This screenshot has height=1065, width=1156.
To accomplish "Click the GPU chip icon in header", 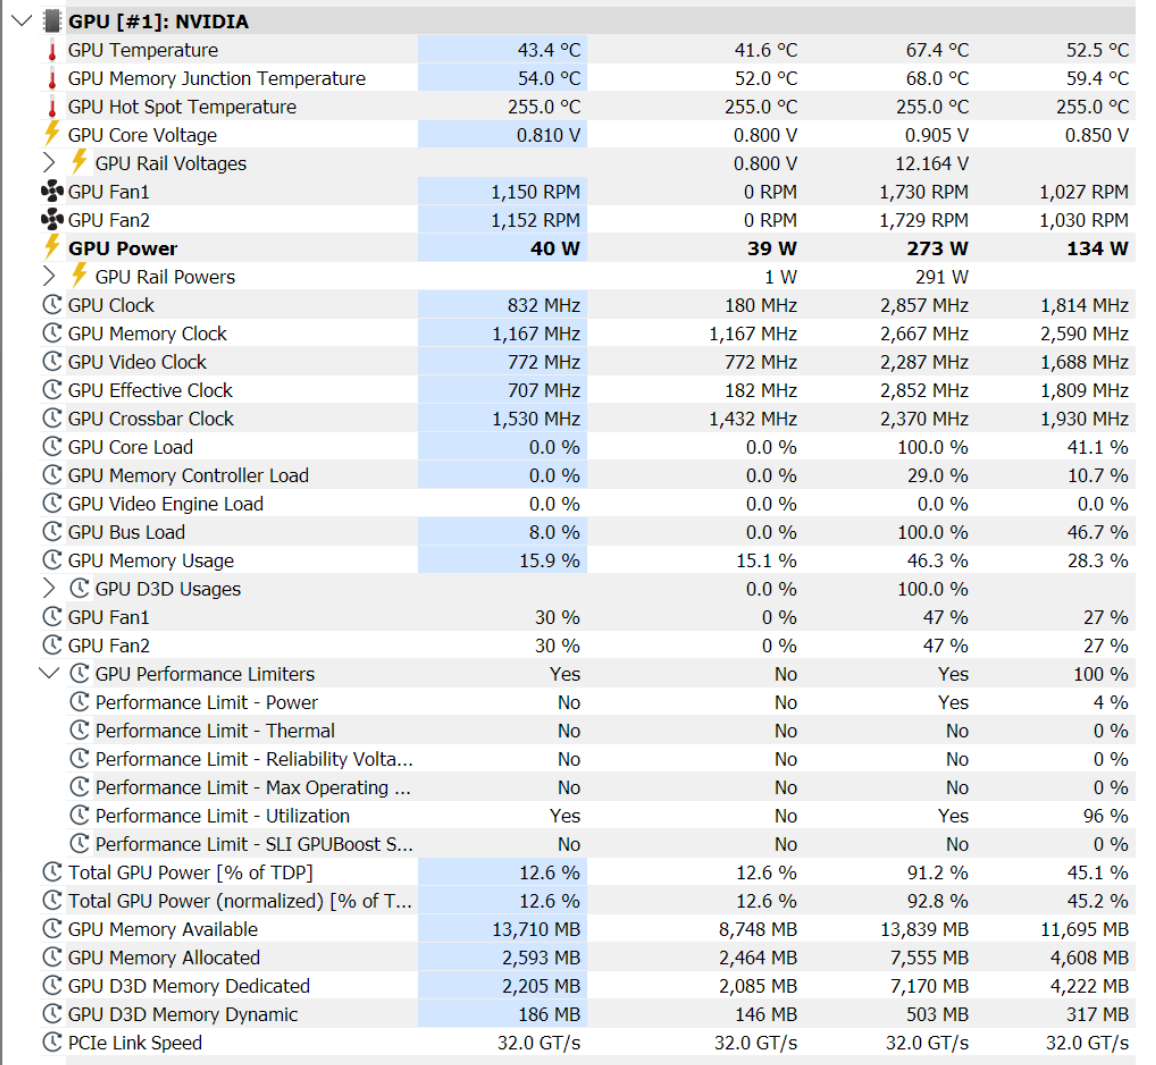I will coord(53,21).
